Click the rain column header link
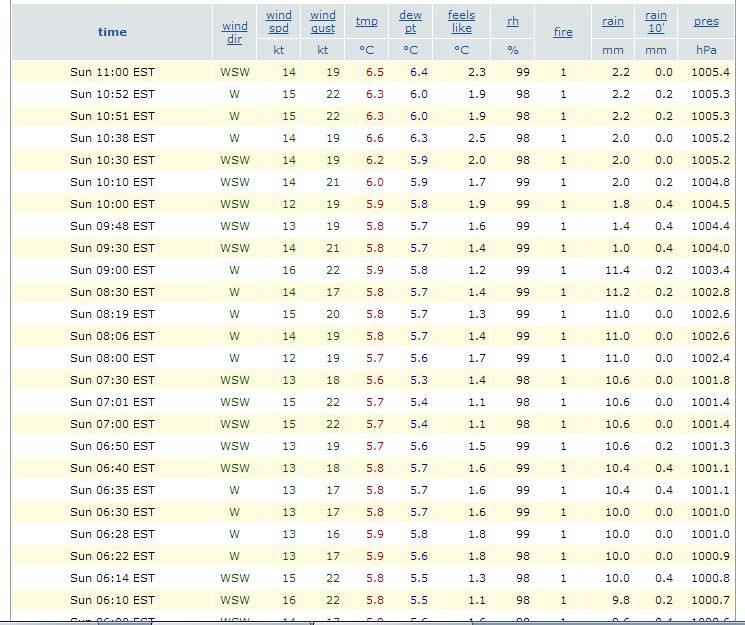This screenshot has width=745, height=625. click(x=613, y=21)
